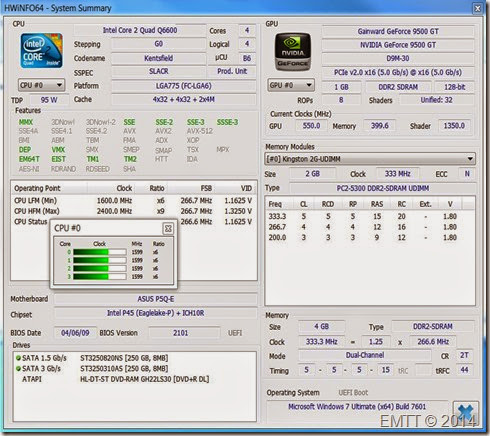This screenshot has height=436, width=490.
Task: Click the D9M-30 GPU codename field
Action: pos(398,58)
